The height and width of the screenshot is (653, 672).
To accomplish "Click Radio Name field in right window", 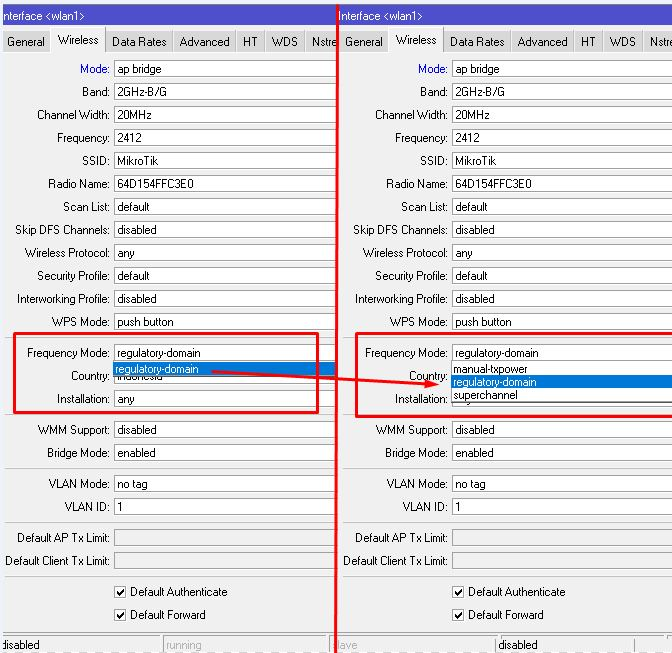I will pyautogui.click(x=562, y=184).
